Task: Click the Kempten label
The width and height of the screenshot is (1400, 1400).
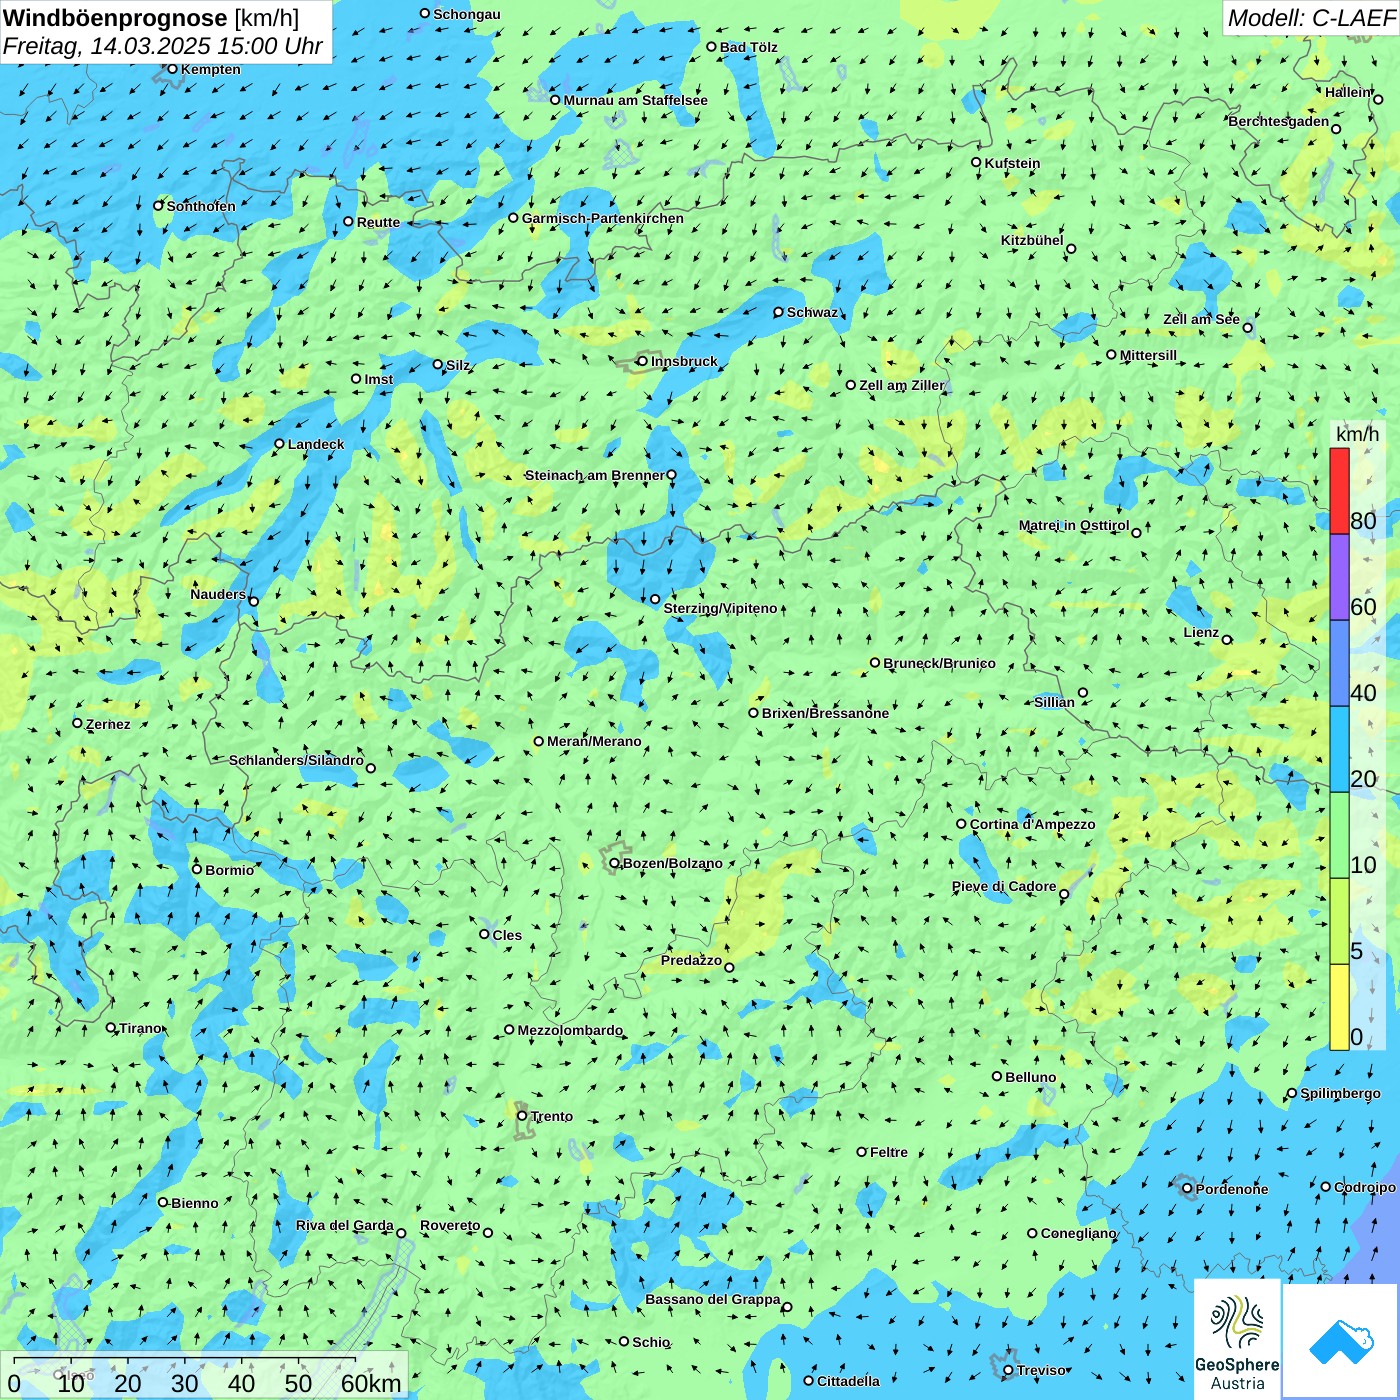Action: tap(211, 69)
